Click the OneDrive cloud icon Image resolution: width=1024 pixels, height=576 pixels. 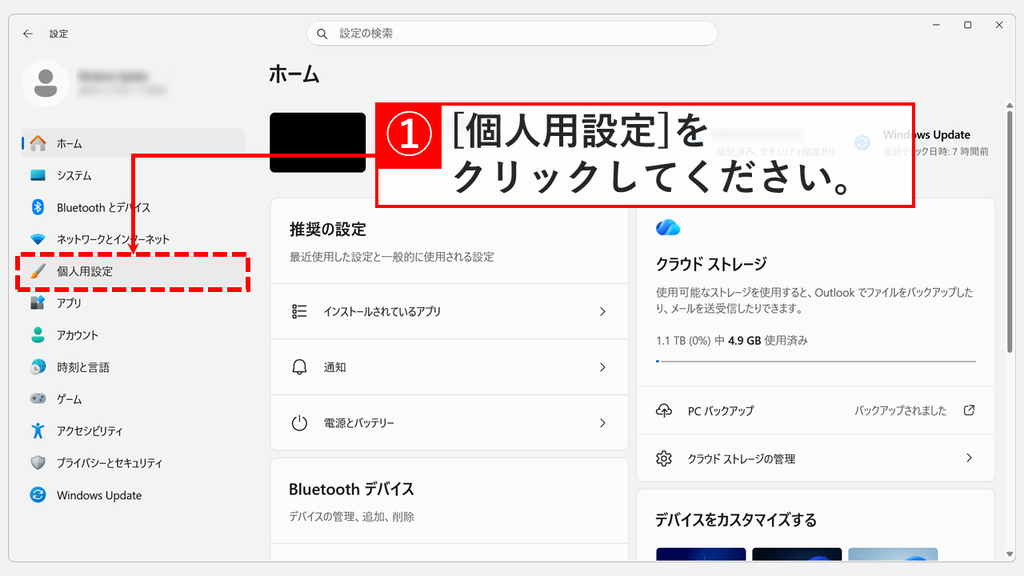click(667, 228)
